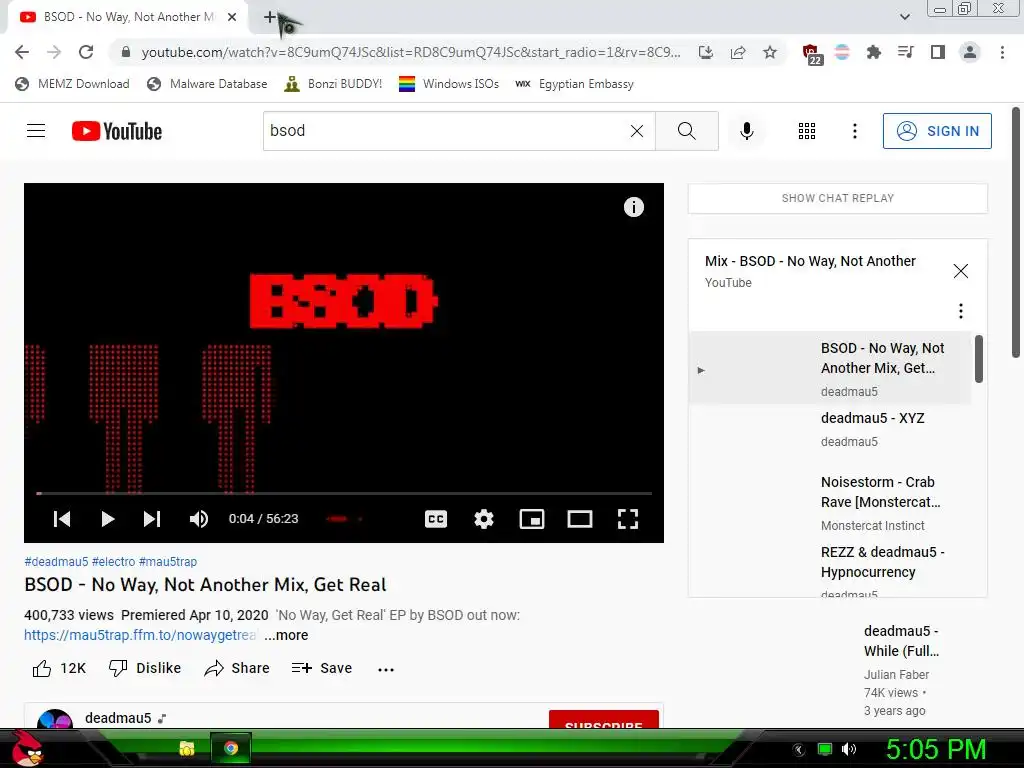Viewport: 1024px width, 768px height.
Task: Click the magnifier search button
Action: click(x=686, y=131)
